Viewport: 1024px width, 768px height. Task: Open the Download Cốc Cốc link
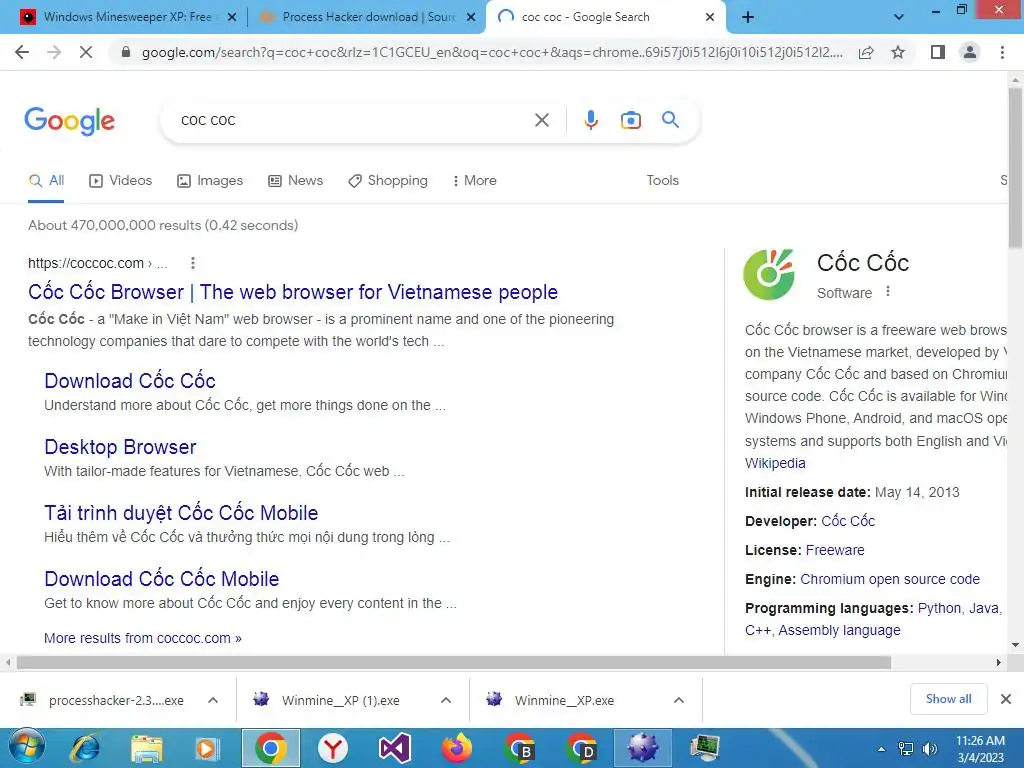click(130, 381)
